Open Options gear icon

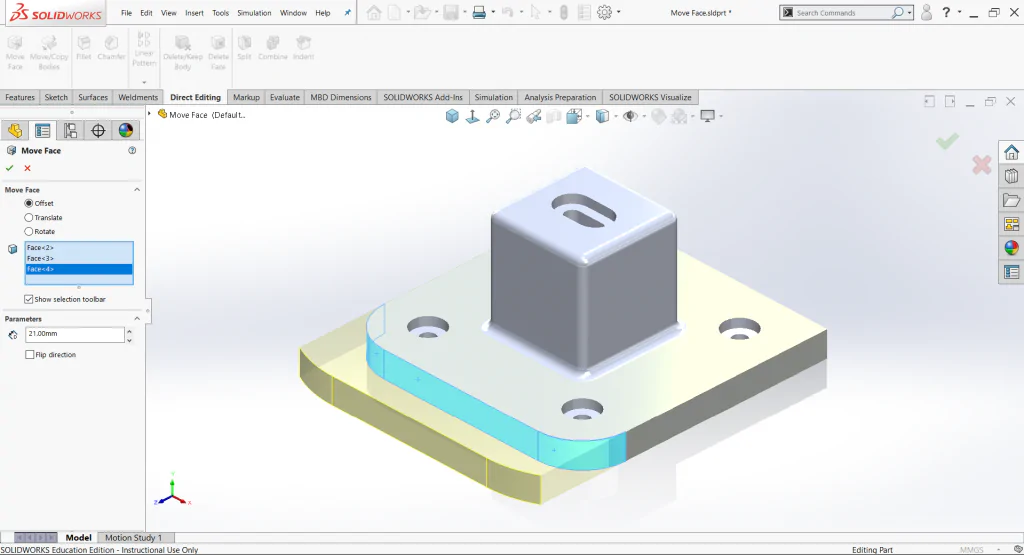point(604,12)
